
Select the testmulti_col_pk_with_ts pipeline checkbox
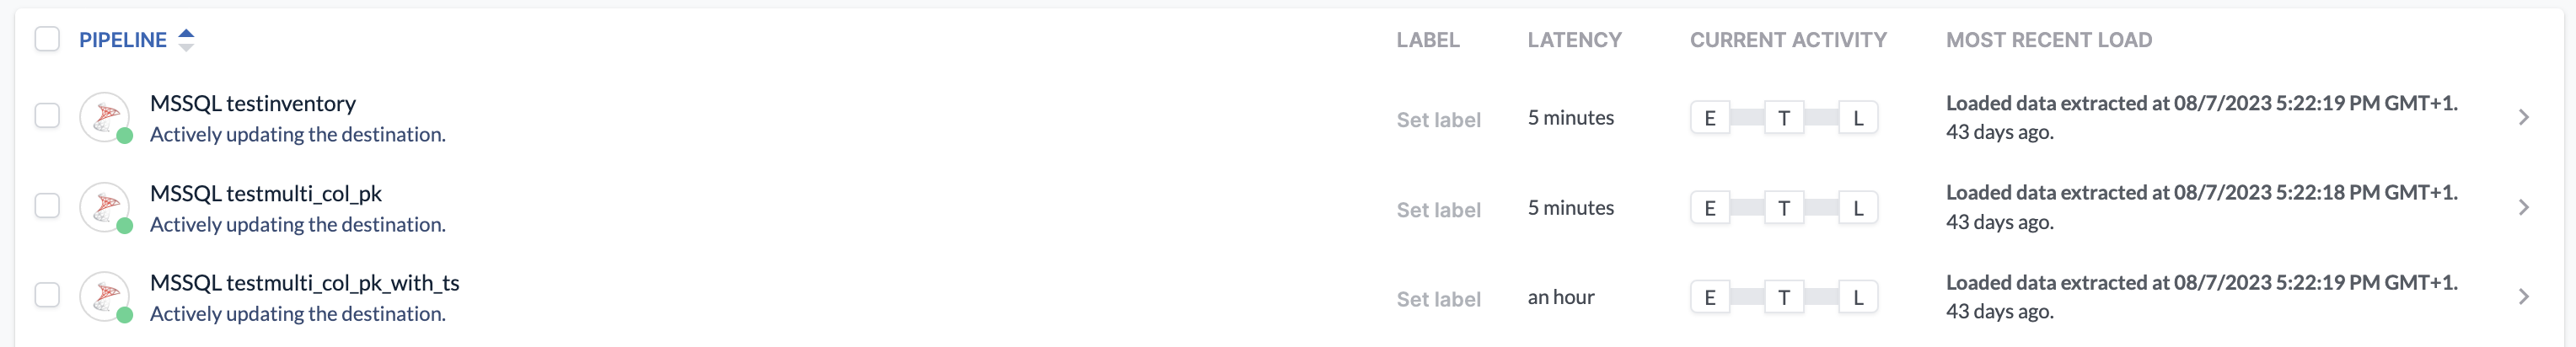(47, 295)
